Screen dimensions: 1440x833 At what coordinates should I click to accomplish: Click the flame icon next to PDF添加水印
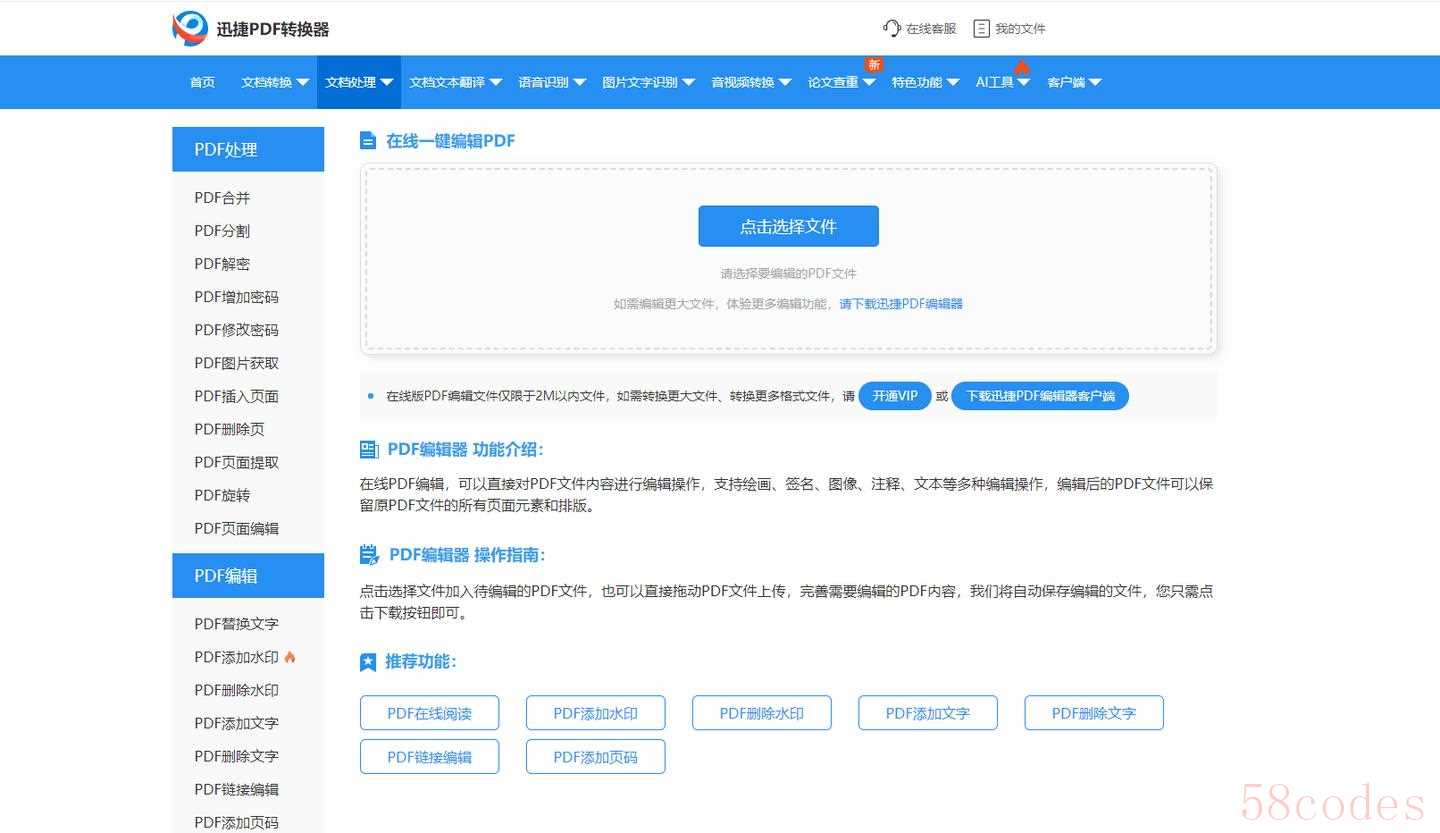pyautogui.click(x=290, y=657)
